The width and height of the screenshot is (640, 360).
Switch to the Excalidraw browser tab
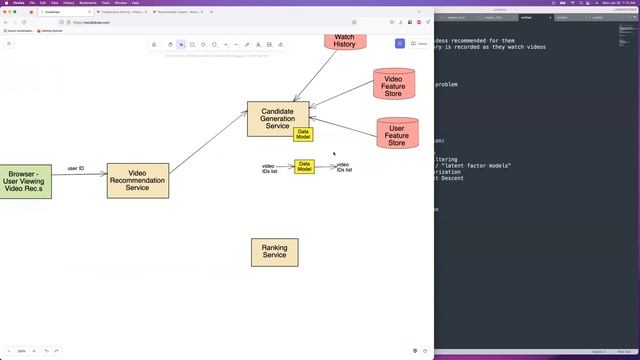coord(65,12)
